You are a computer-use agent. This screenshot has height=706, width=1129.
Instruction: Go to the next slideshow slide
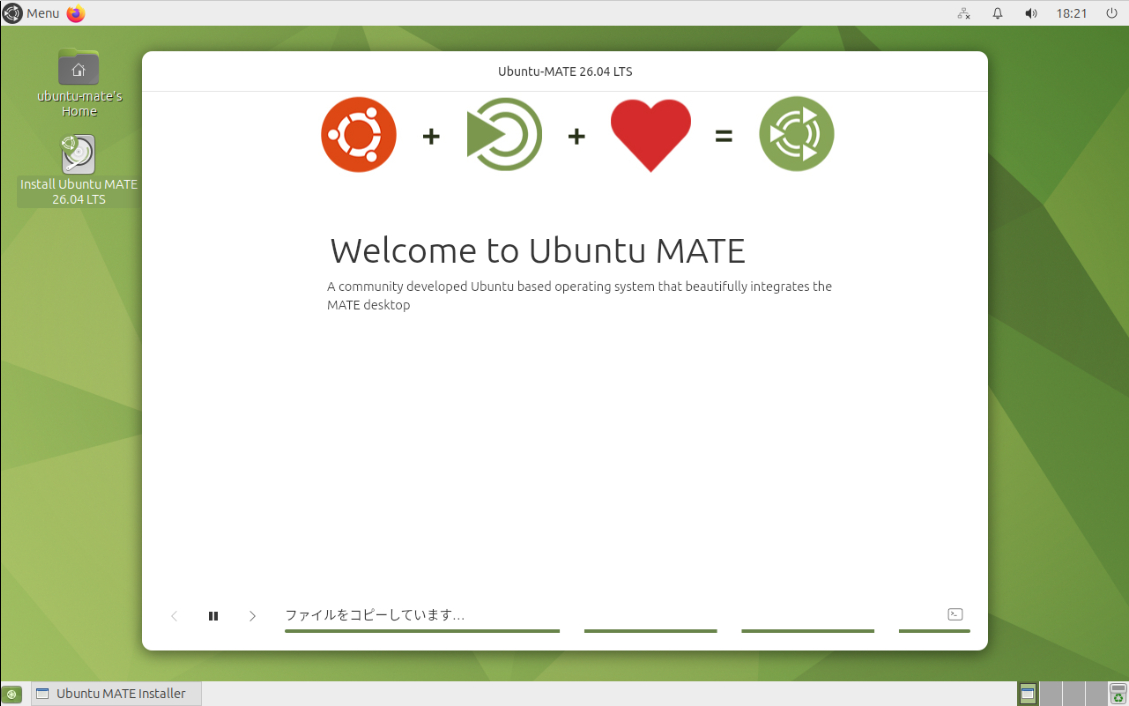pyautogui.click(x=252, y=616)
